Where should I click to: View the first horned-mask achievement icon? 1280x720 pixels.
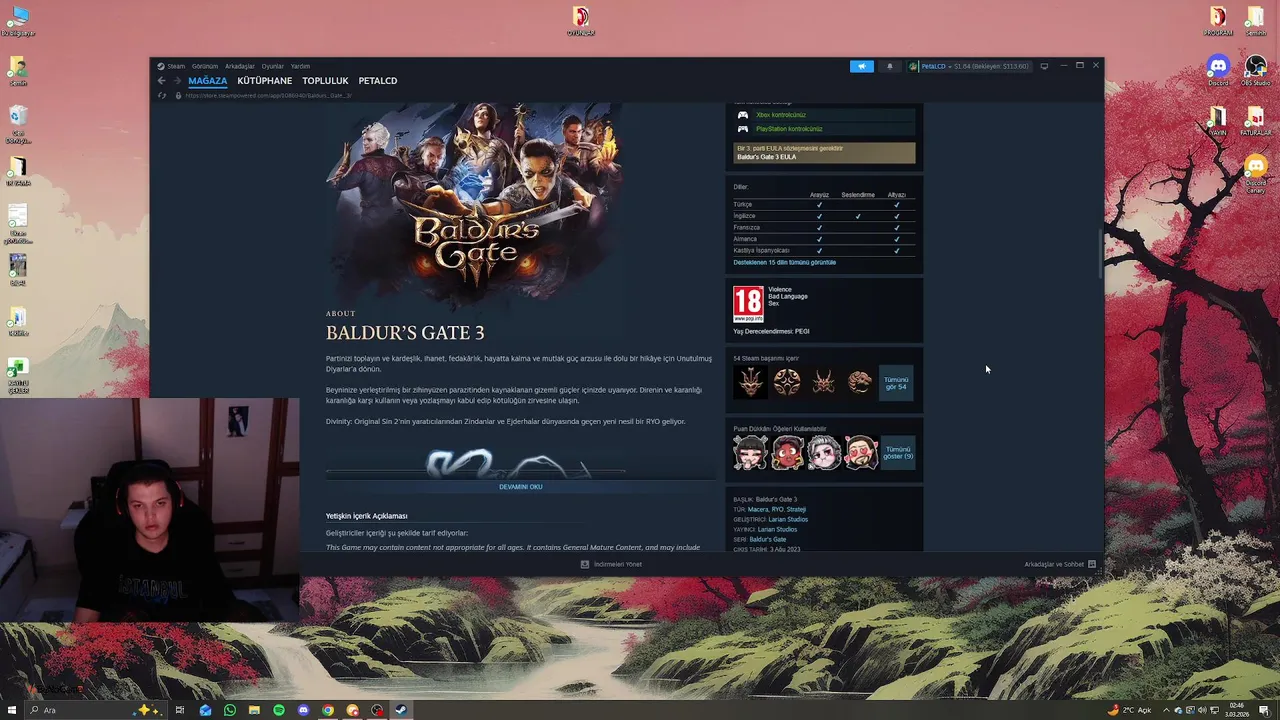coord(751,381)
